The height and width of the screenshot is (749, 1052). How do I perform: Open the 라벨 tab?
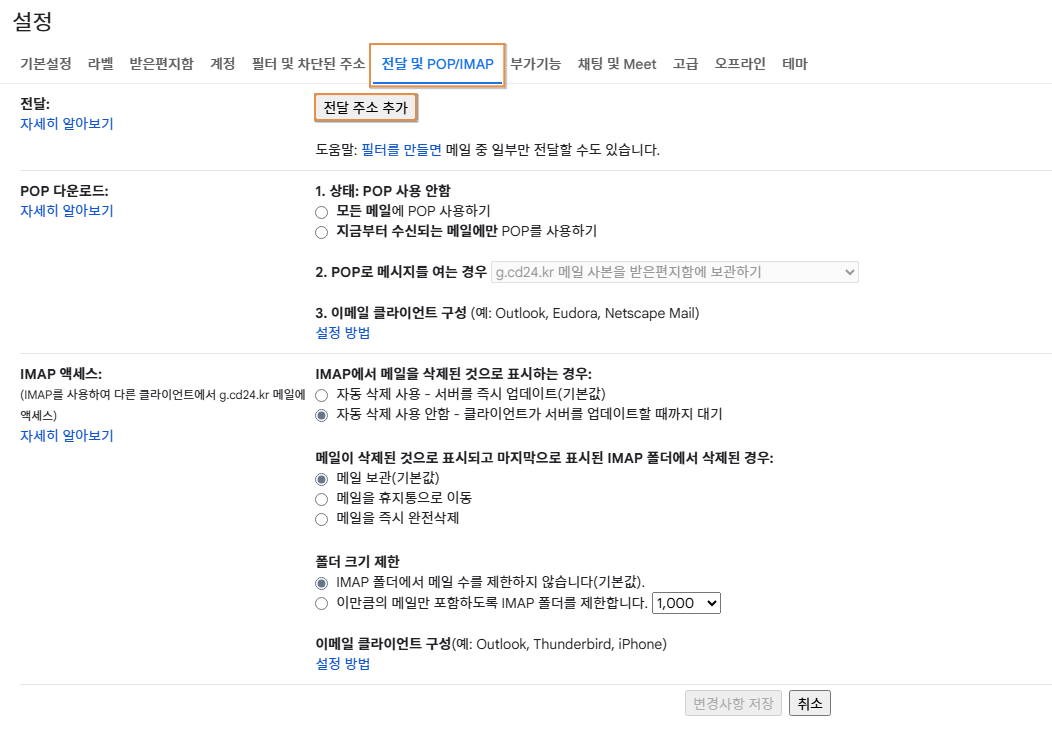point(100,64)
